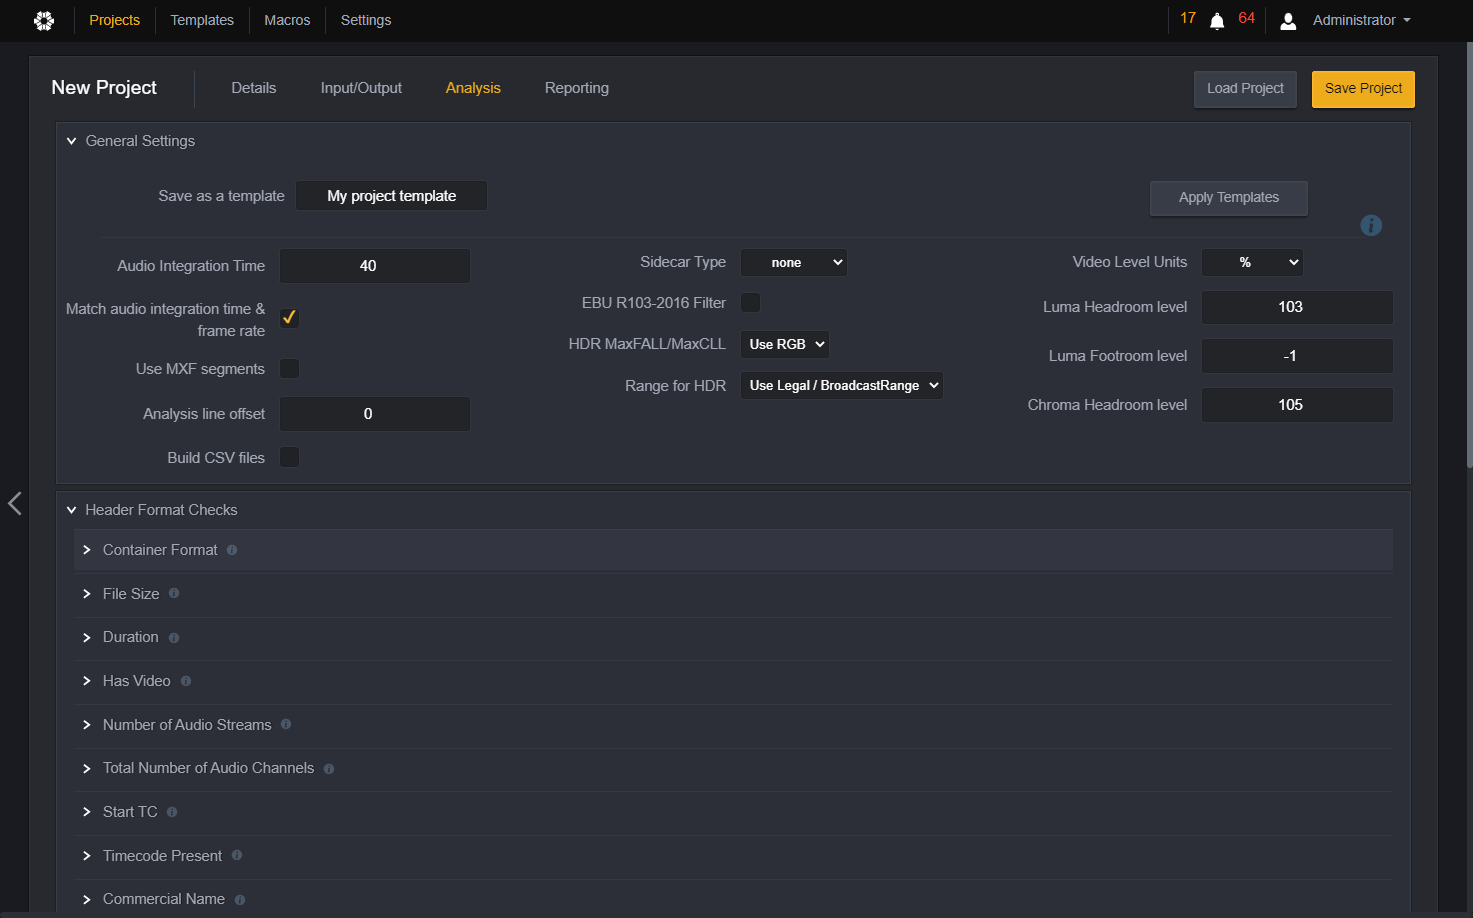Image resolution: width=1473 pixels, height=918 pixels.
Task: Show info icon next to File Size
Action: click(x=174, y=593)
